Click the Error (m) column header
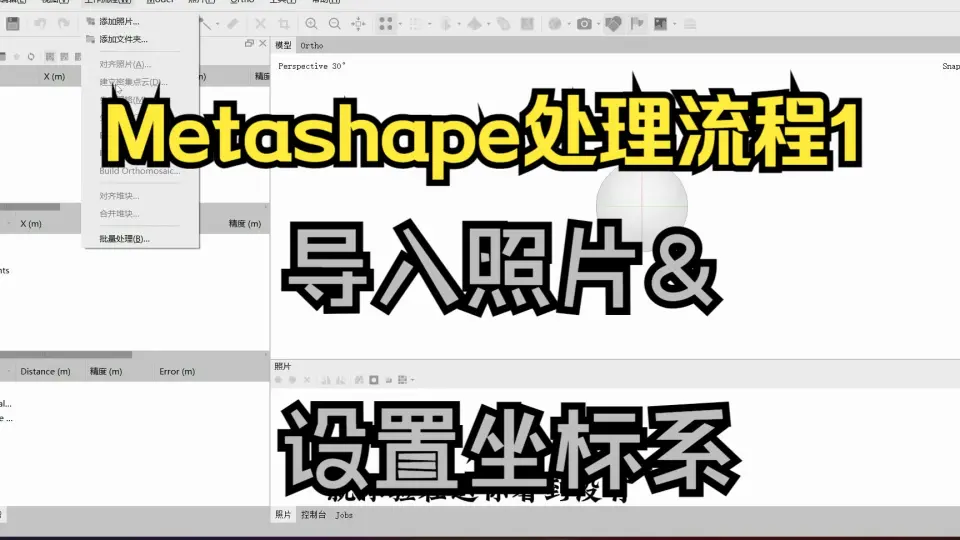 [x=177, y=372]
